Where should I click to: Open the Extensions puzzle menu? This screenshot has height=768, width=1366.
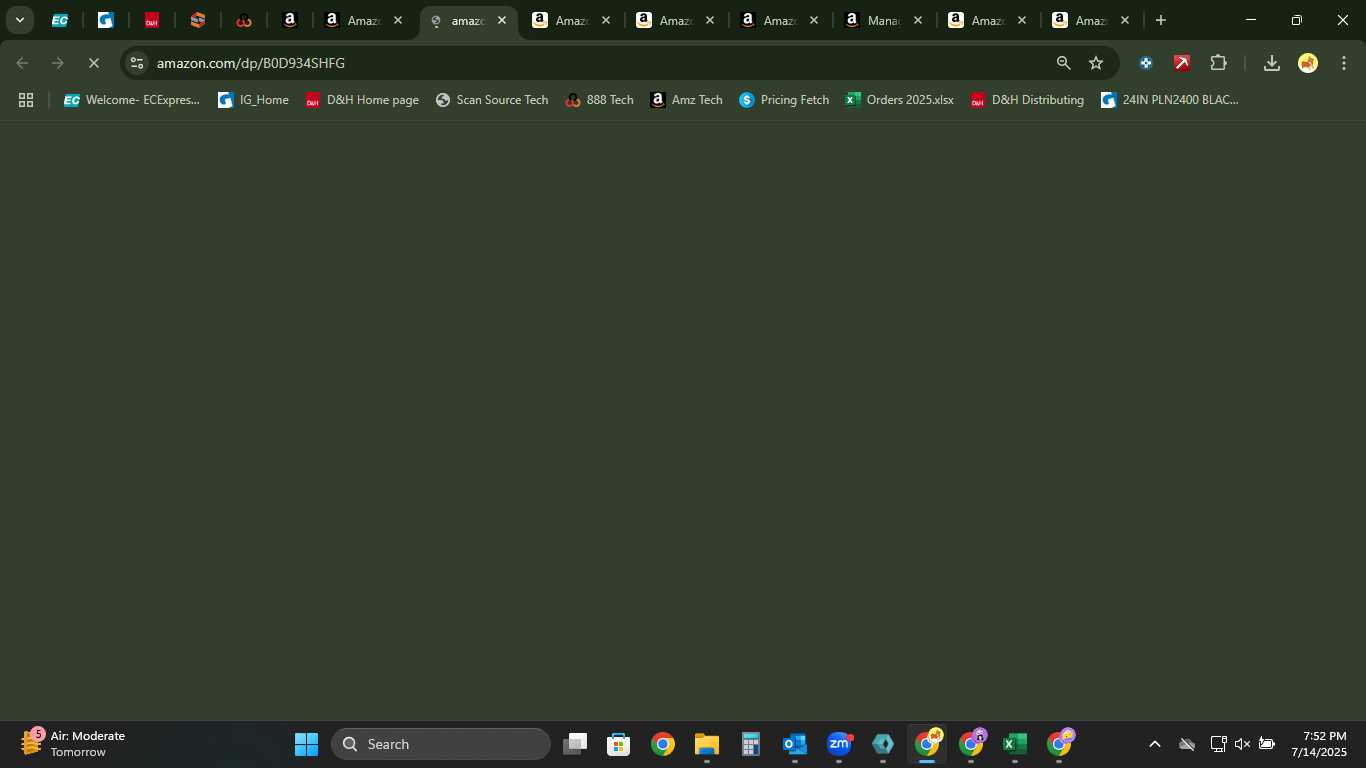pos(1218,63)
